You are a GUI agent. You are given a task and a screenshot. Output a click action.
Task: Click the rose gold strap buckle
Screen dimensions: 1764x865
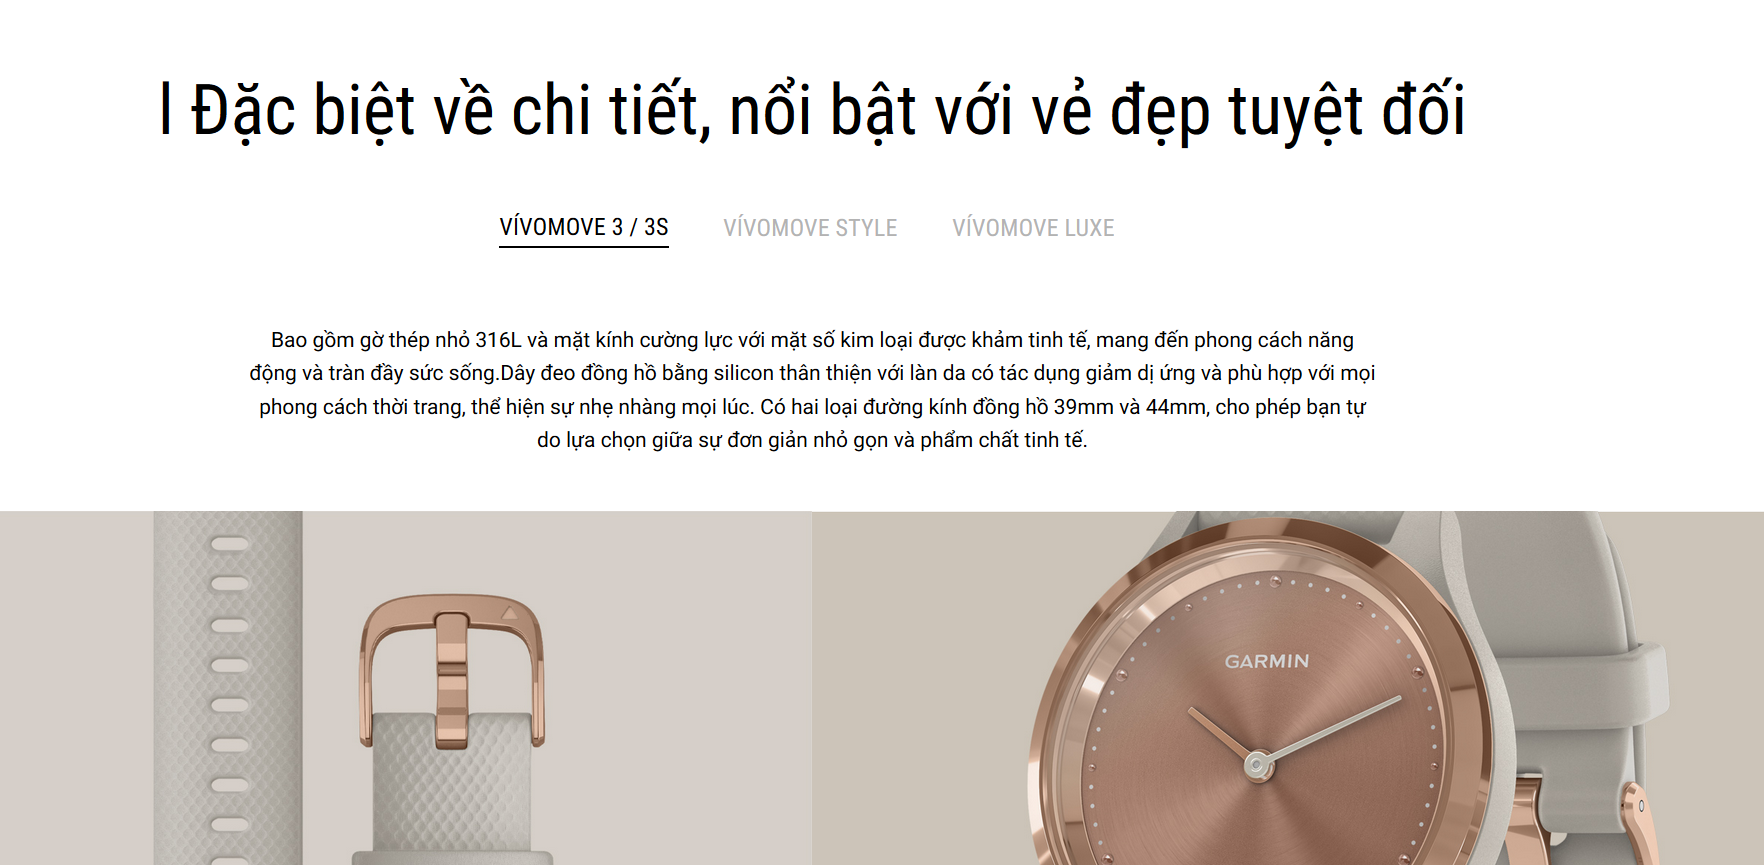point(452,668)
